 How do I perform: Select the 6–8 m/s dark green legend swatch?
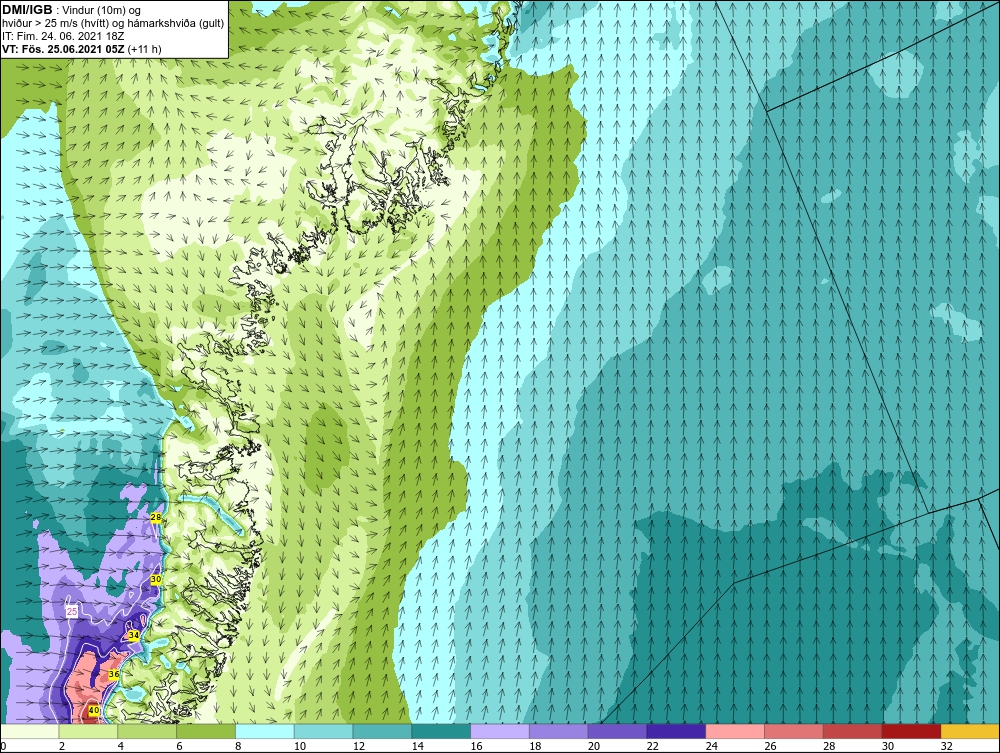coord(206,731)
